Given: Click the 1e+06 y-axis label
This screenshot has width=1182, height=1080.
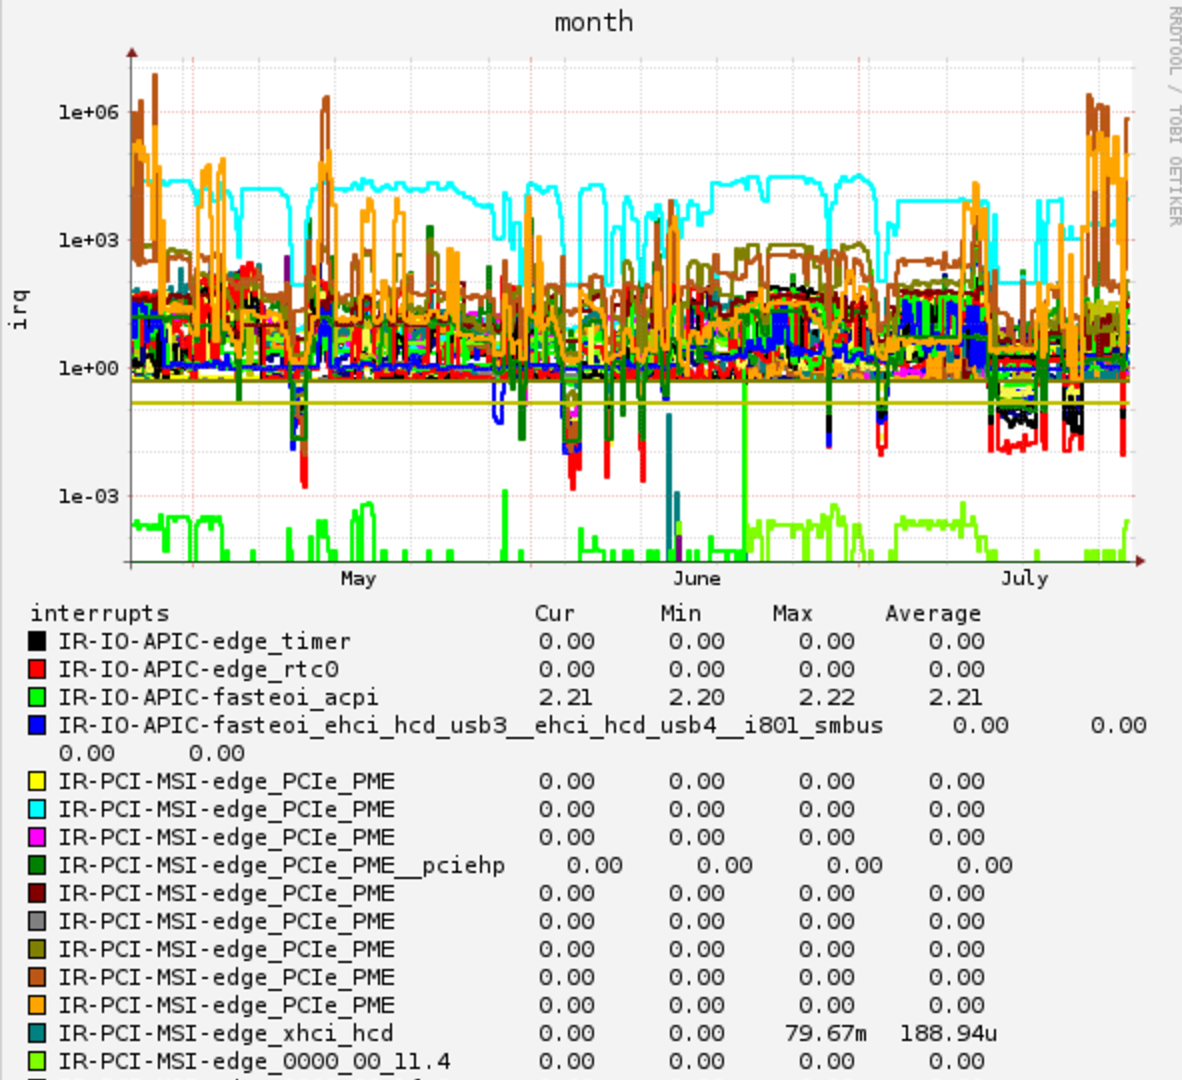Looking at the screenshot, I should 89,112.
